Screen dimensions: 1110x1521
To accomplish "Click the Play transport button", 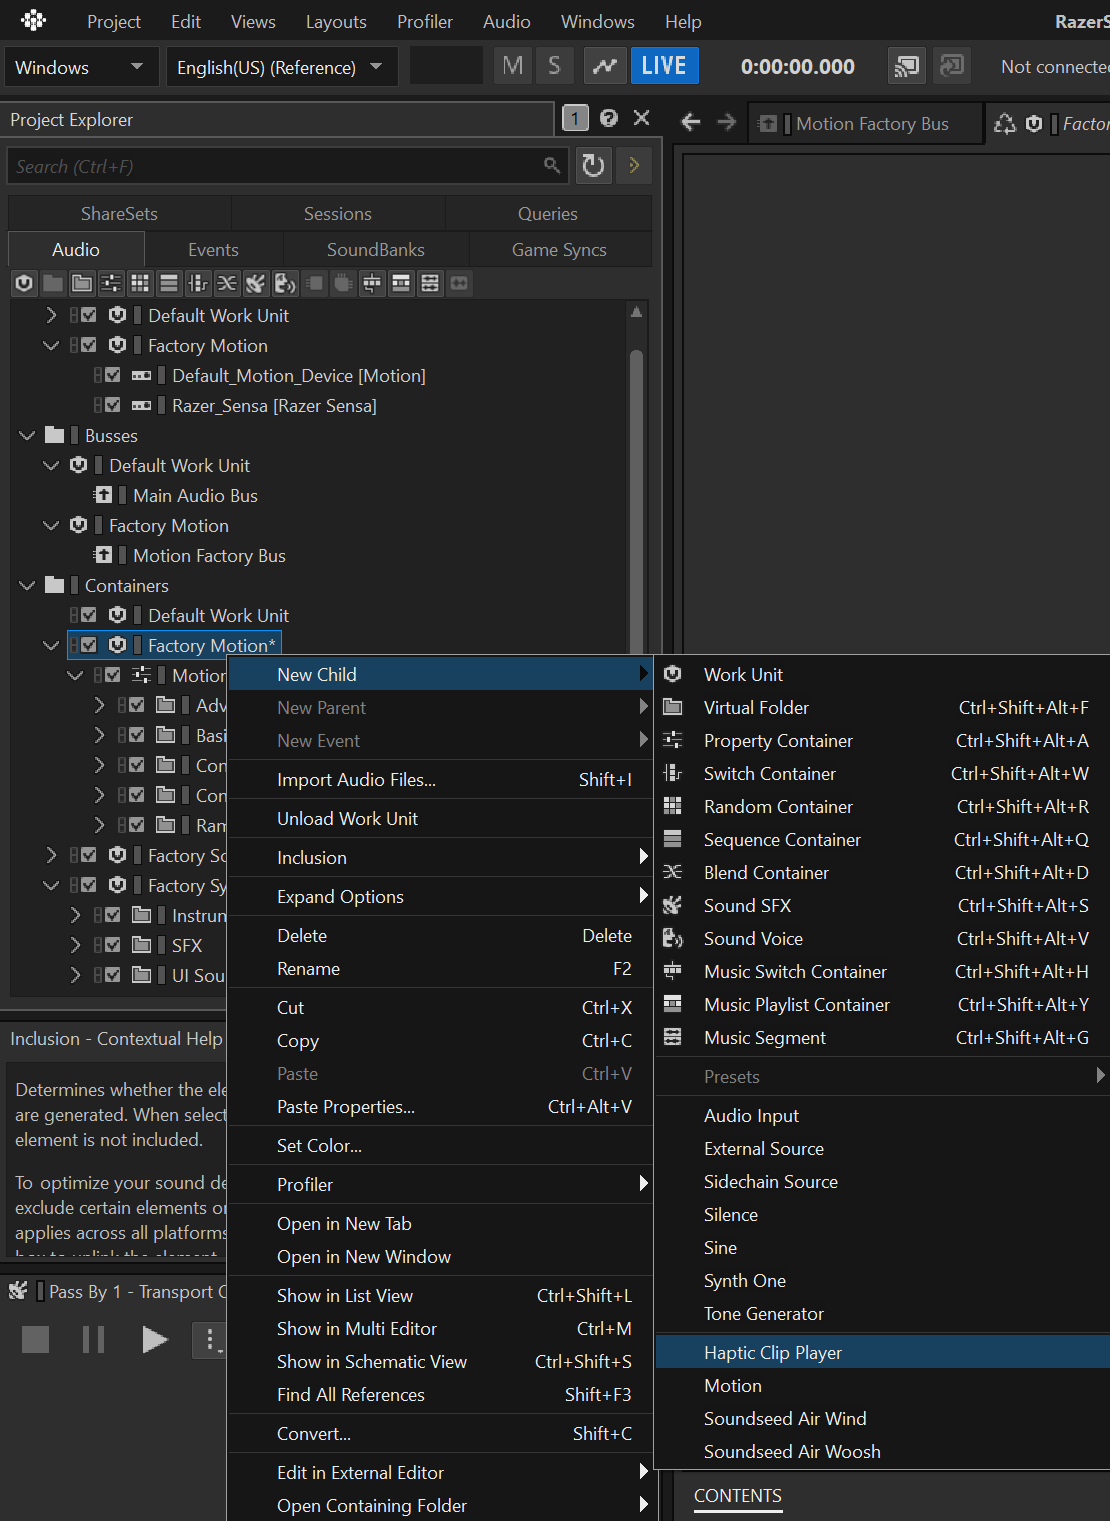I will point(153,1339).
